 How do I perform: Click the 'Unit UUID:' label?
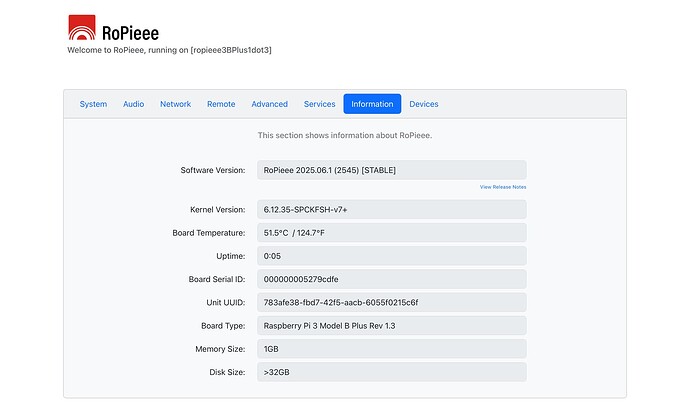[226, 303]
